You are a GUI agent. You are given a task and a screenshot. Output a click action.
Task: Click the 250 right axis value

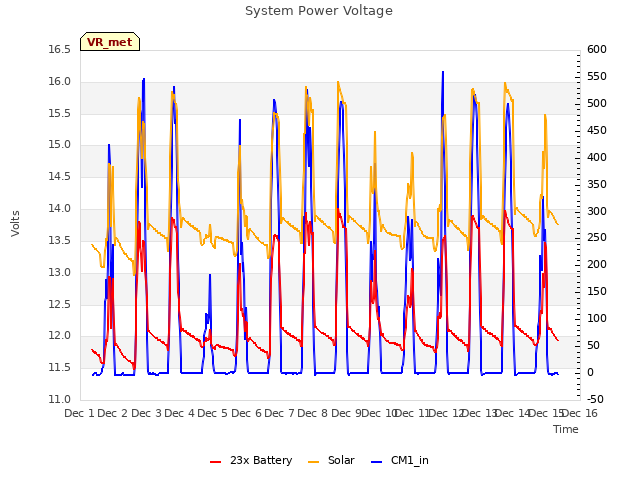click(x=597, y=238)
